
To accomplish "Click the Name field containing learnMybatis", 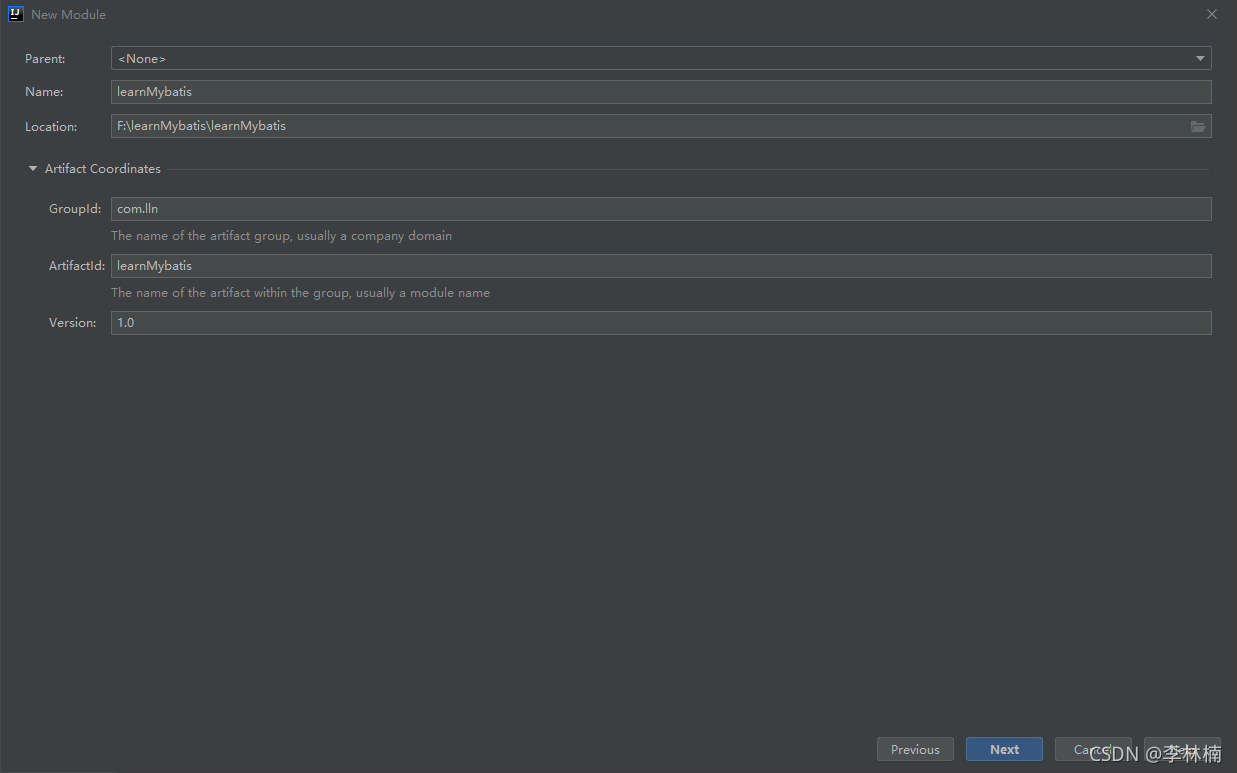I will pyautogui.click(x=661, y=92).
